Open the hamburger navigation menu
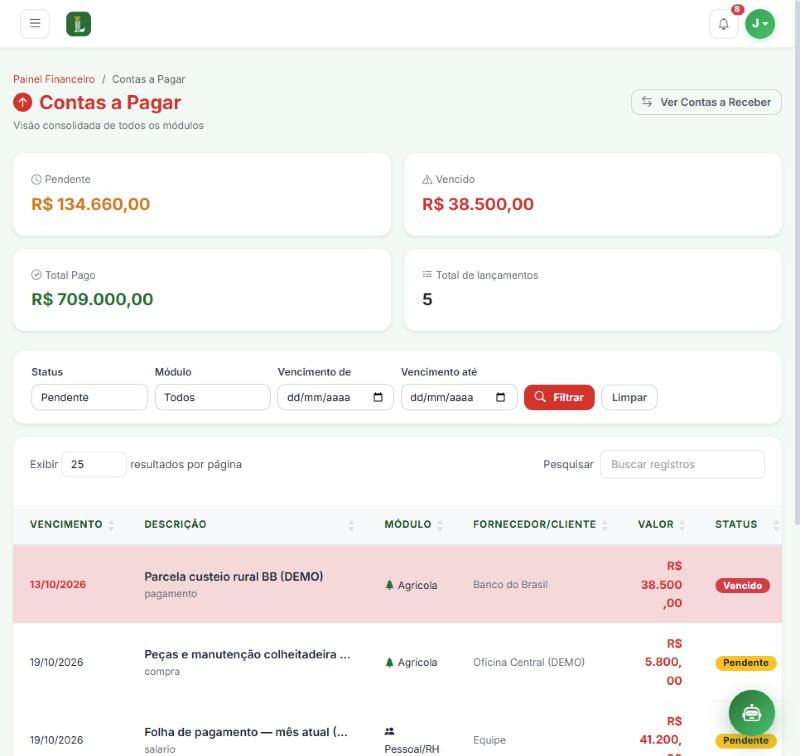Image resolution: width=800 pixels, height=756 pixels. pyautogui.click(x=35, y=23)
